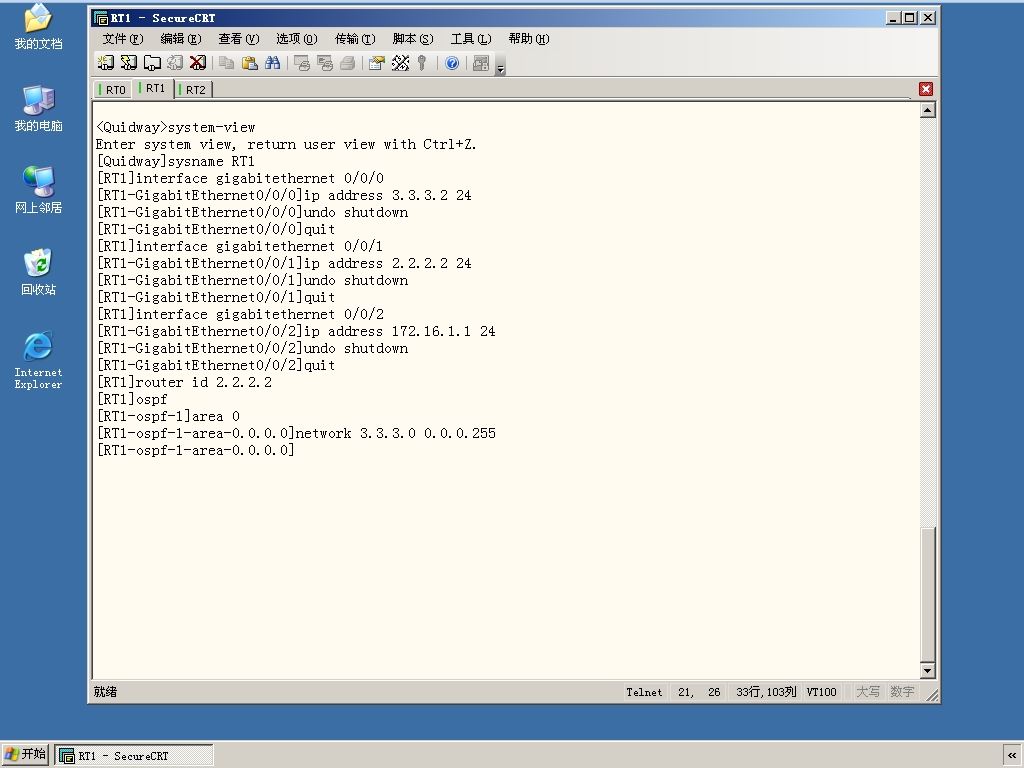Click the blue Help question mark icon
1024x768 pixels.
[452, 63]
